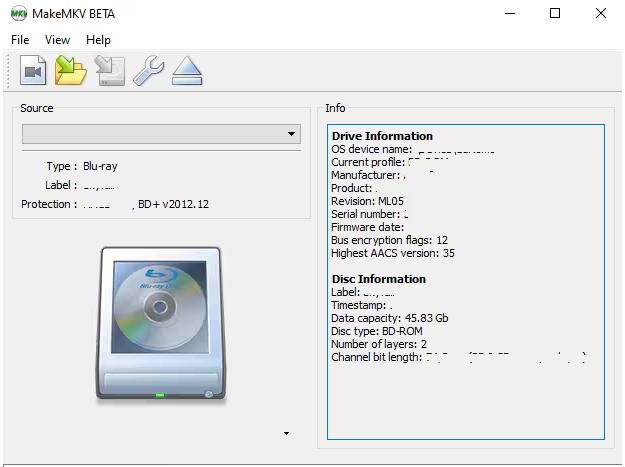Click the BD+ v2012.12 protection text

(173, 204)
